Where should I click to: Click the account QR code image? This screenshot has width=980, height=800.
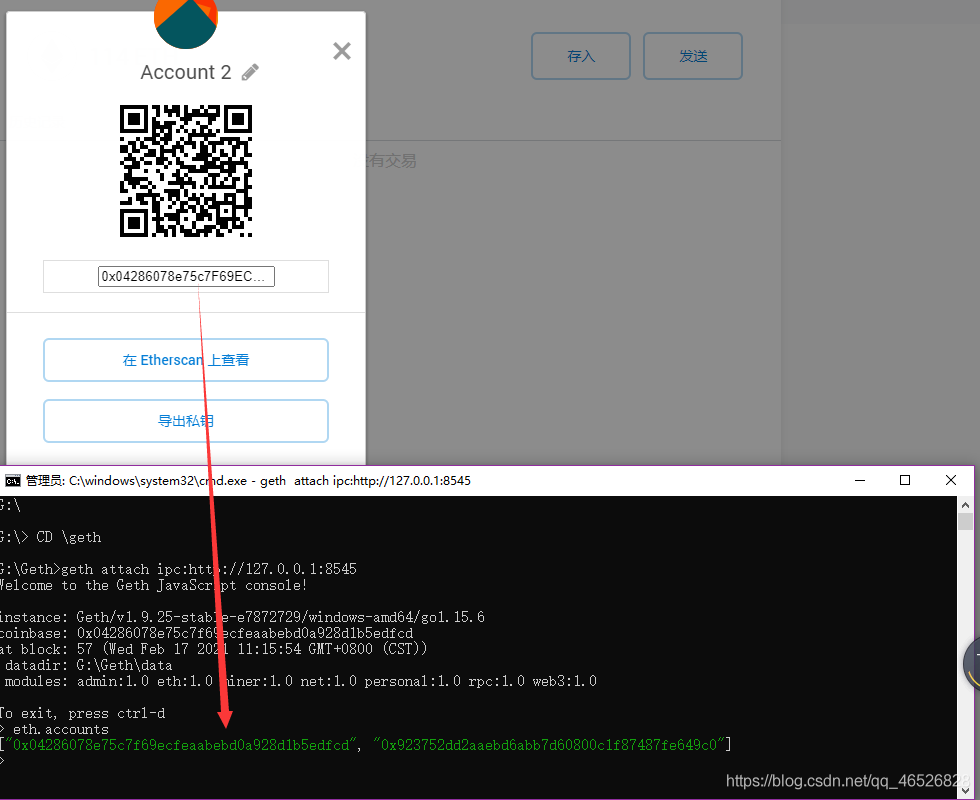click(186, 171)
